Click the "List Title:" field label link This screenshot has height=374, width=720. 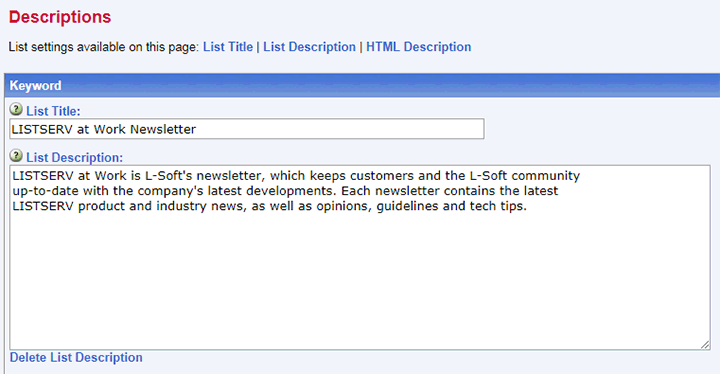pyautogui.click(x=53, y=111)
